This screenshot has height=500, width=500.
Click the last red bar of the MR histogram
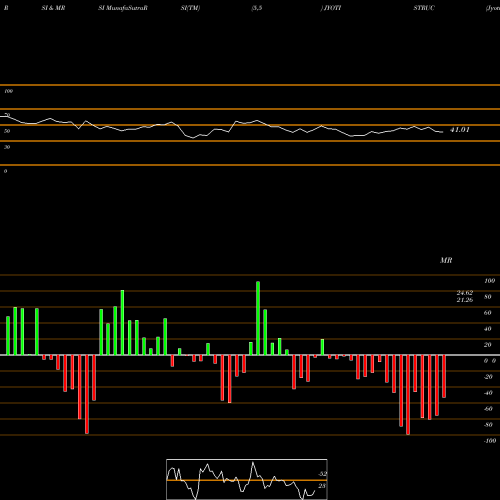pos(444,376)
